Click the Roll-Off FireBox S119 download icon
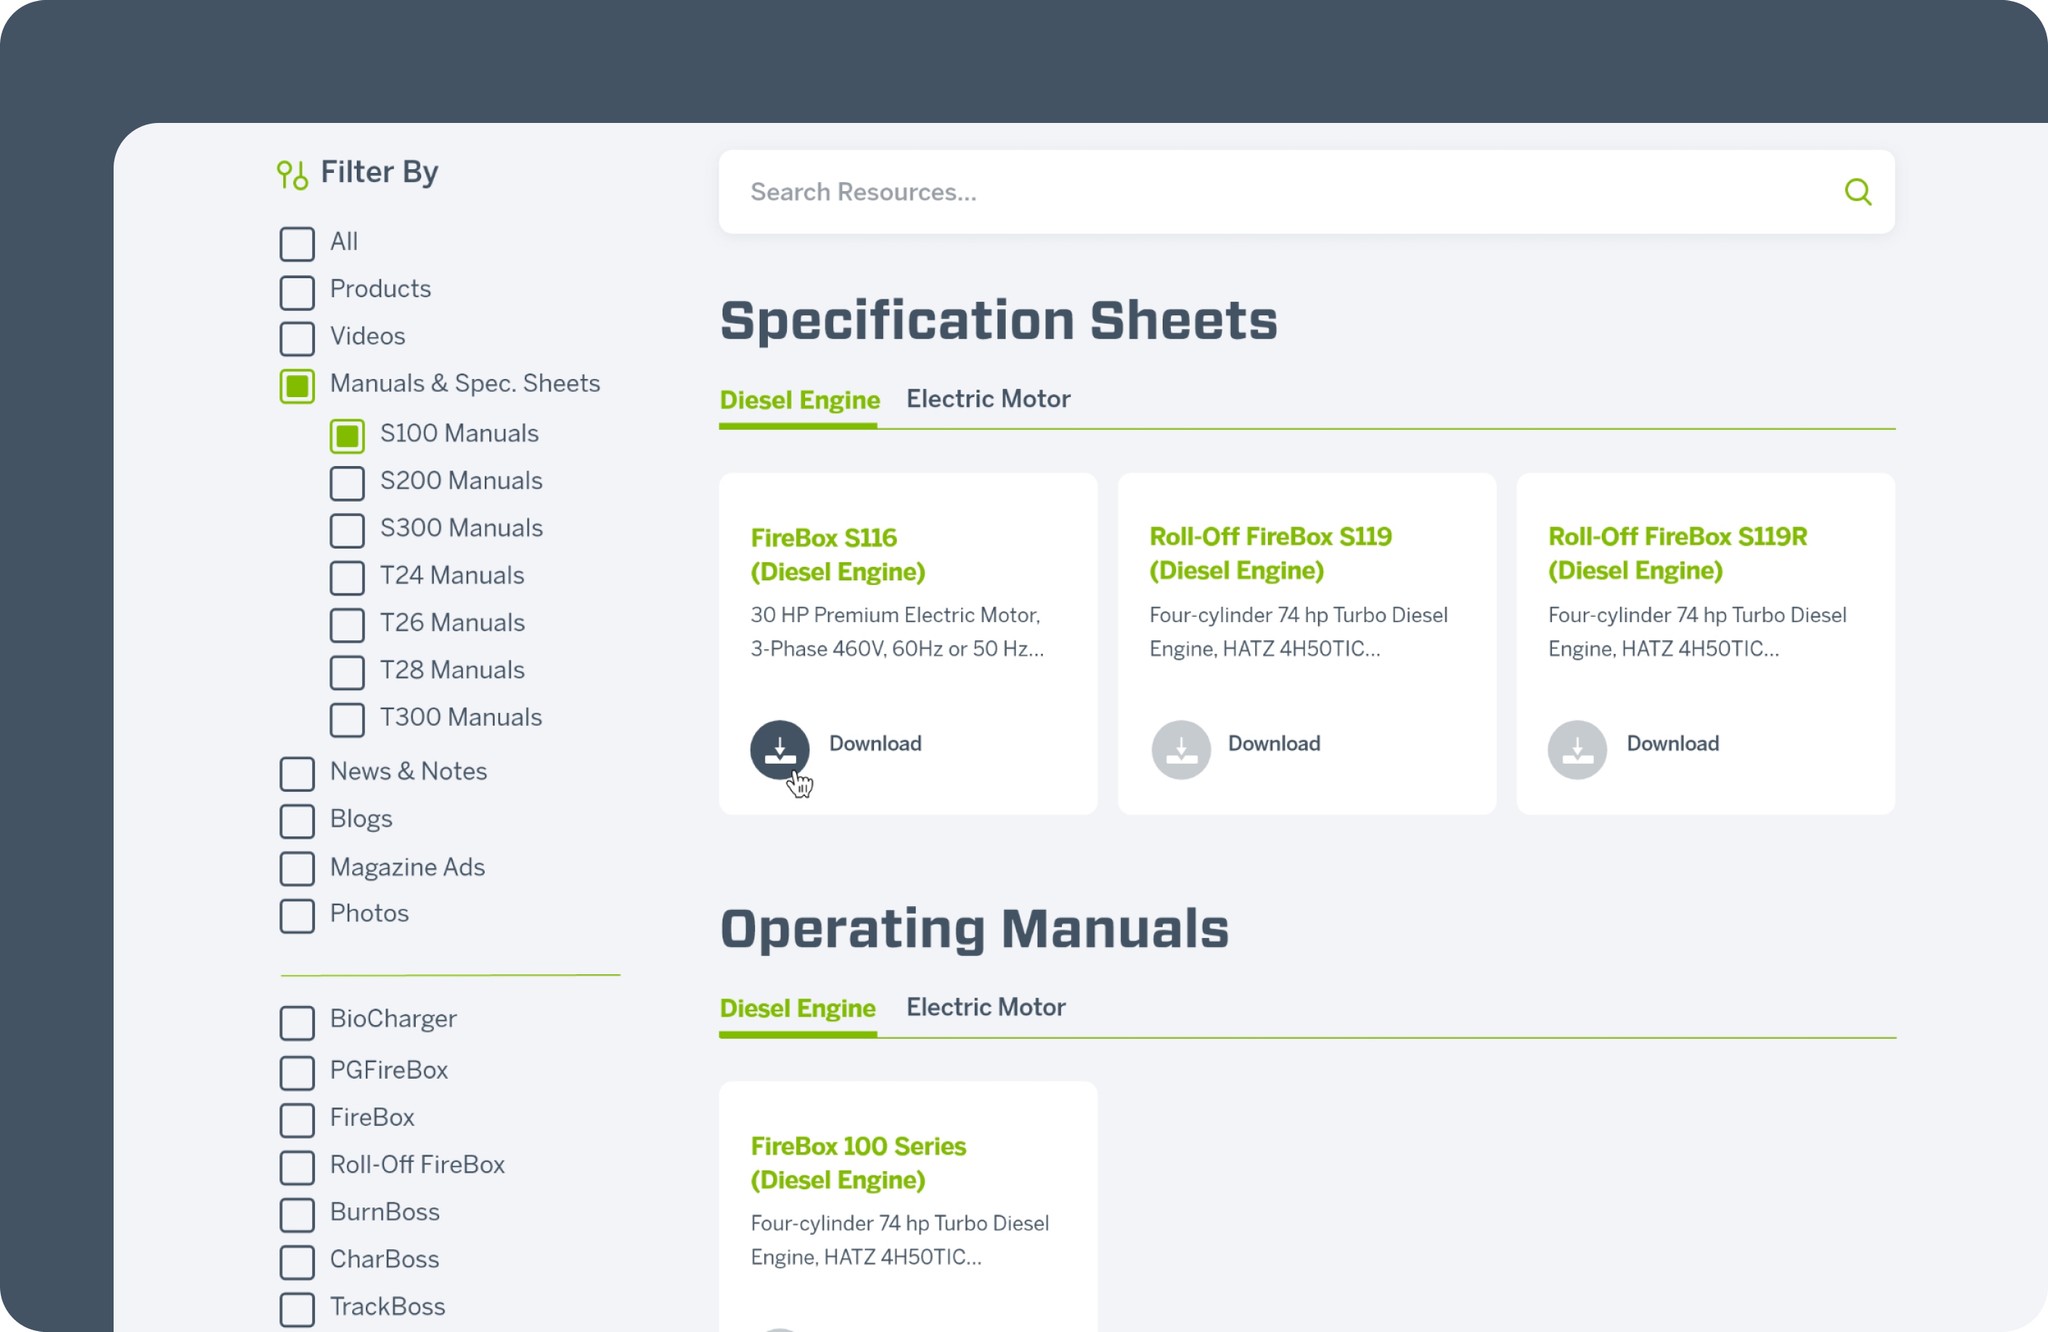This screenshot has width=2048, height=1332. [x=1180, y=748]
